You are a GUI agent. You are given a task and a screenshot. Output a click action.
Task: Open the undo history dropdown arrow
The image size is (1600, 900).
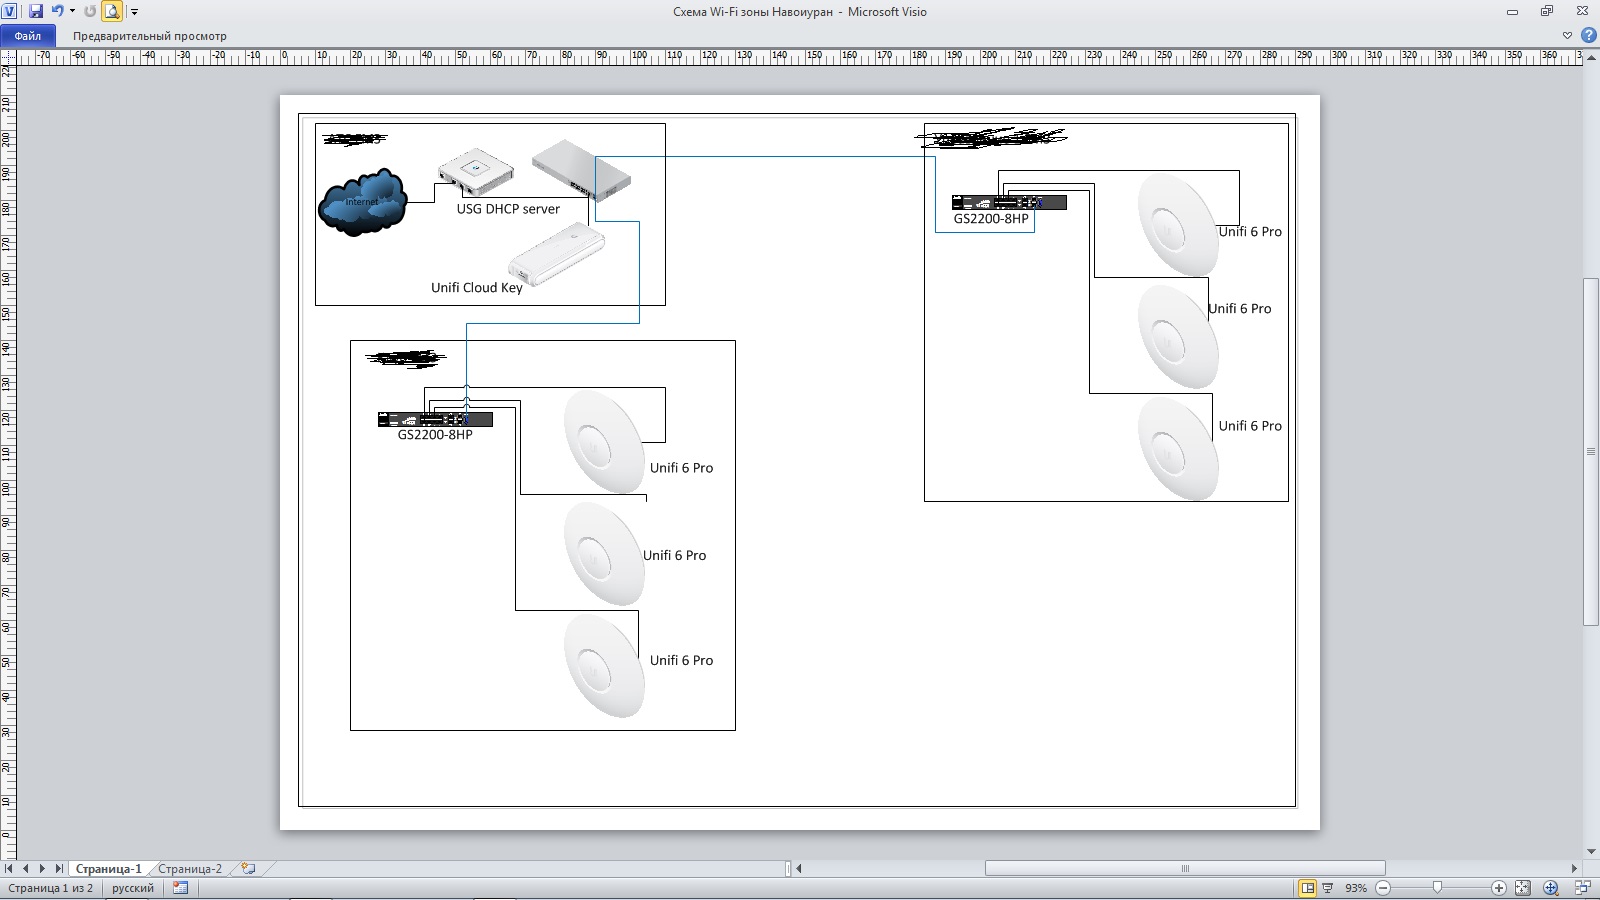click(x=72, y=12)
